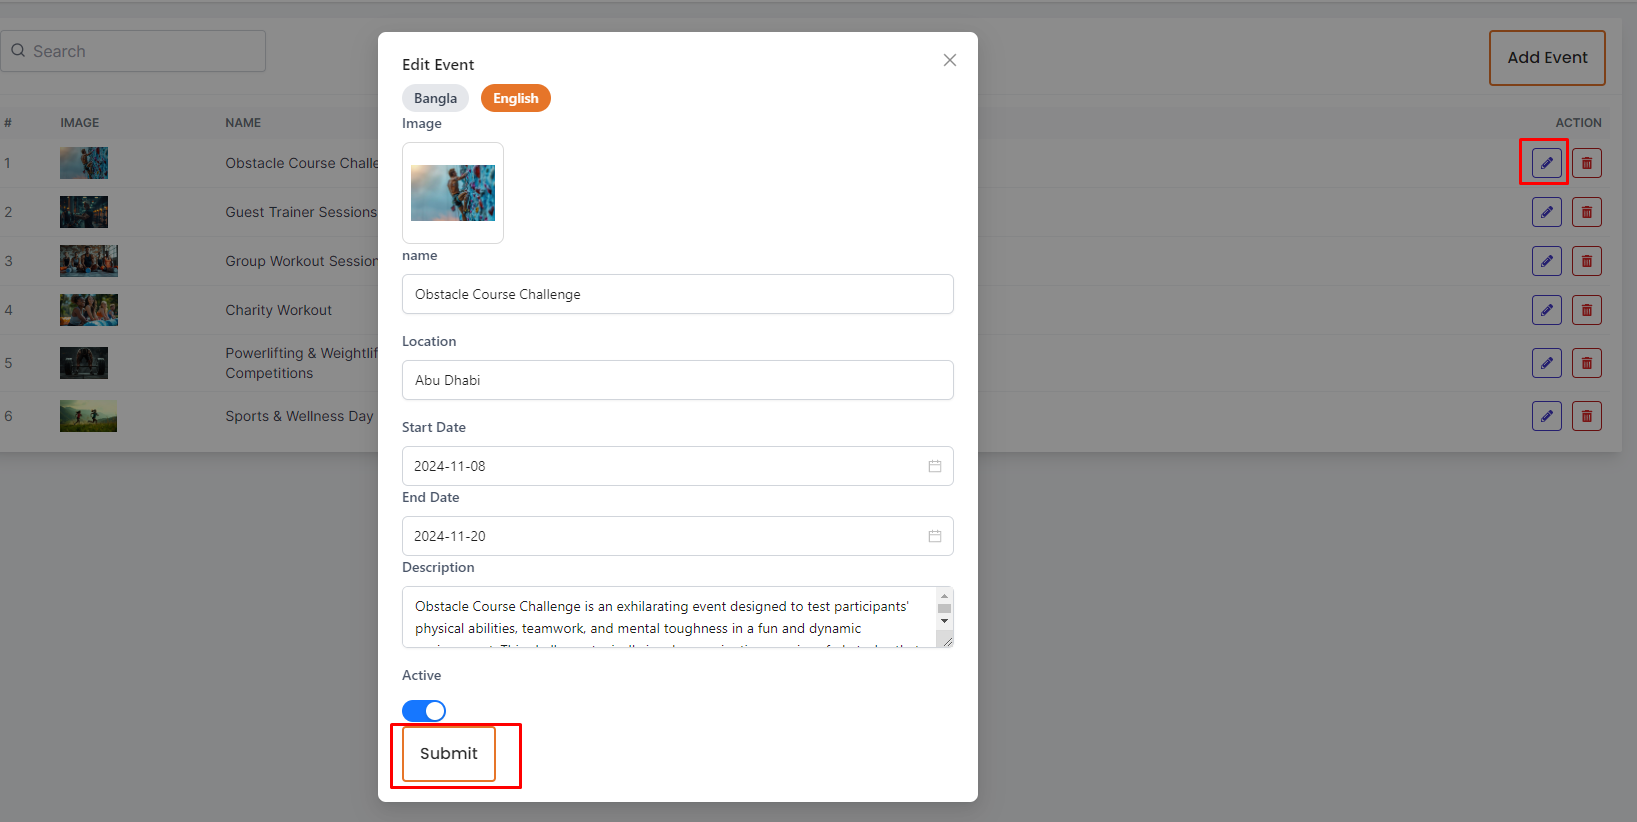Click edit pencil icon for Obstacle Course Challenge
The width and height of the screenshot is (1637, 822).
[1546, 163]
